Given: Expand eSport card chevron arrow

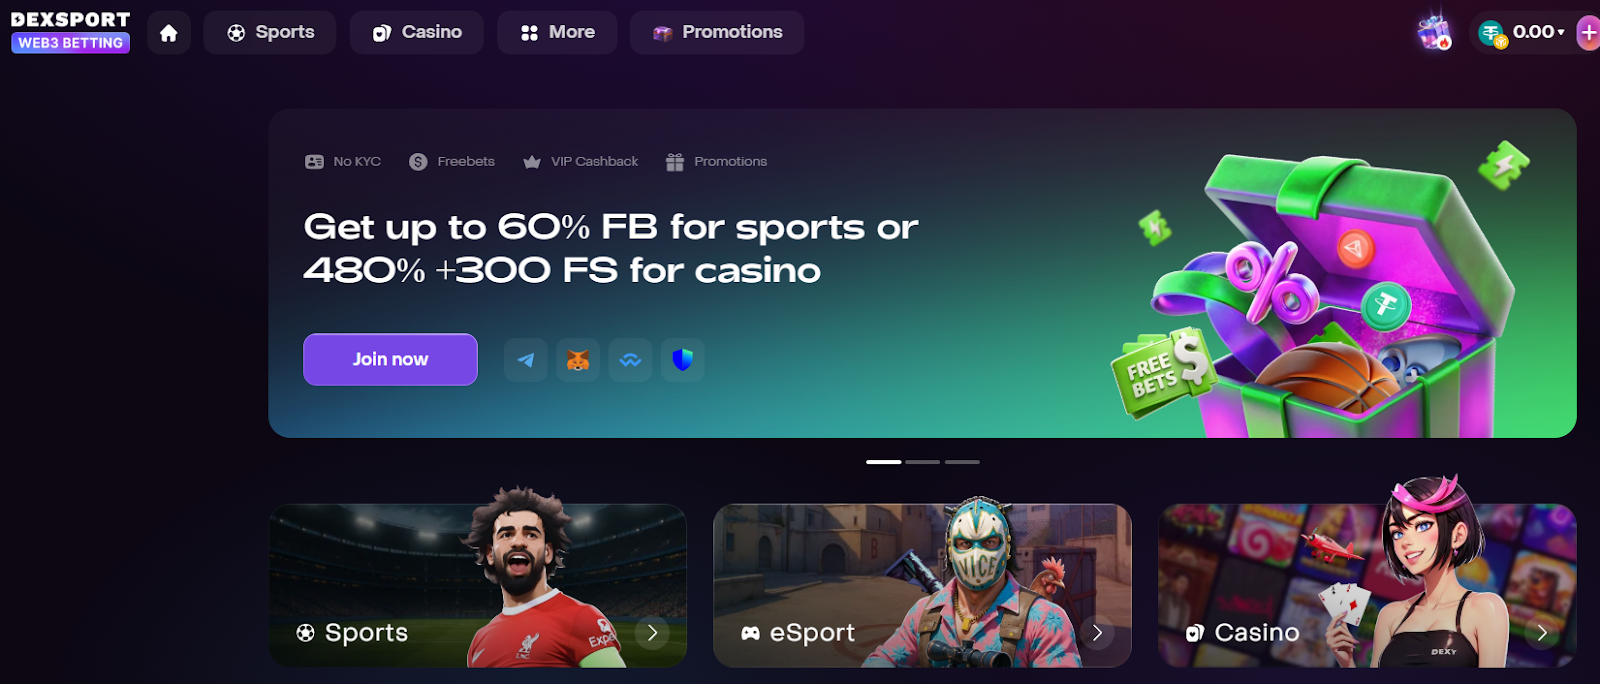Looking at the screenshot, I should (x=1097, y=633).
